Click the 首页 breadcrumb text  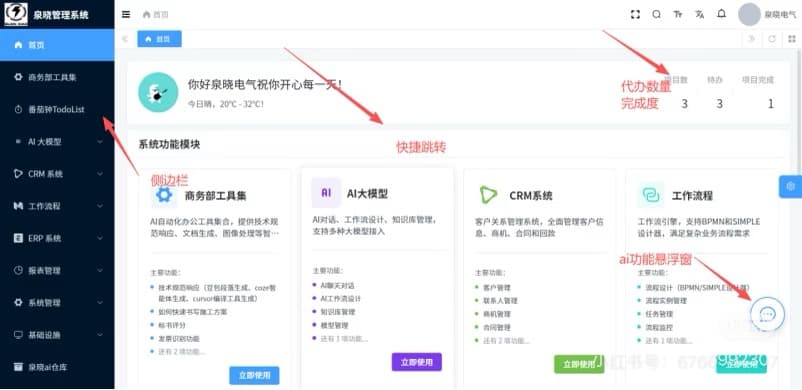[x=161, y=14]
